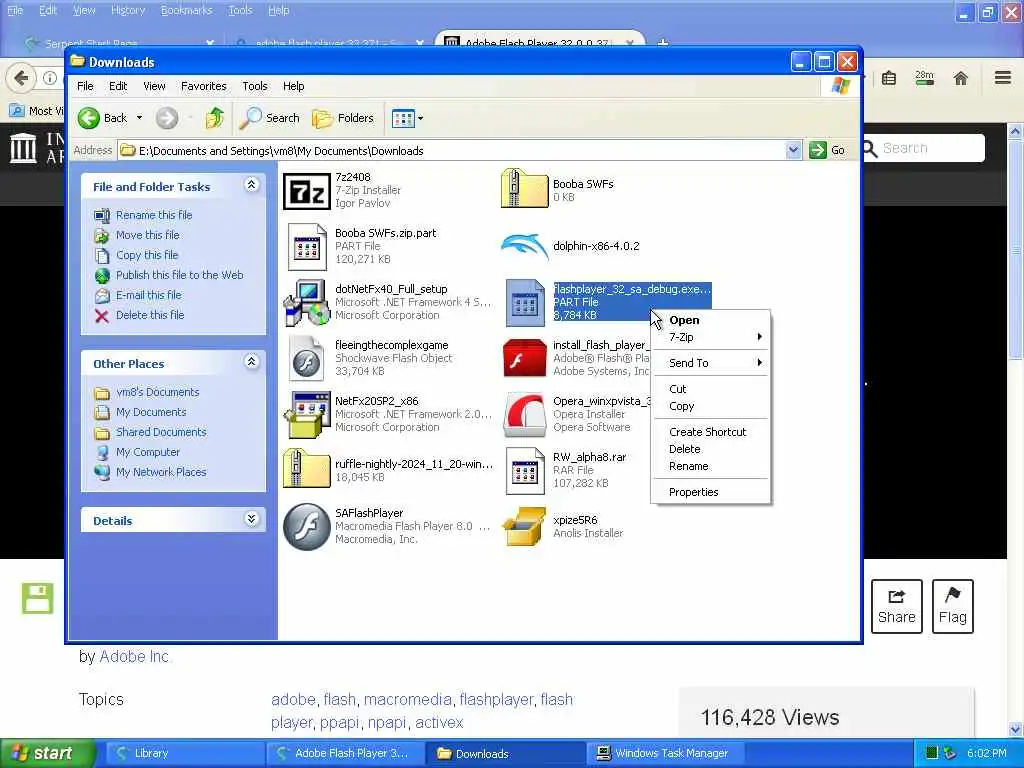The image size is (1024, 768).
Task: Click Publish this file to the Web
Action: click(x=180, y=276)
